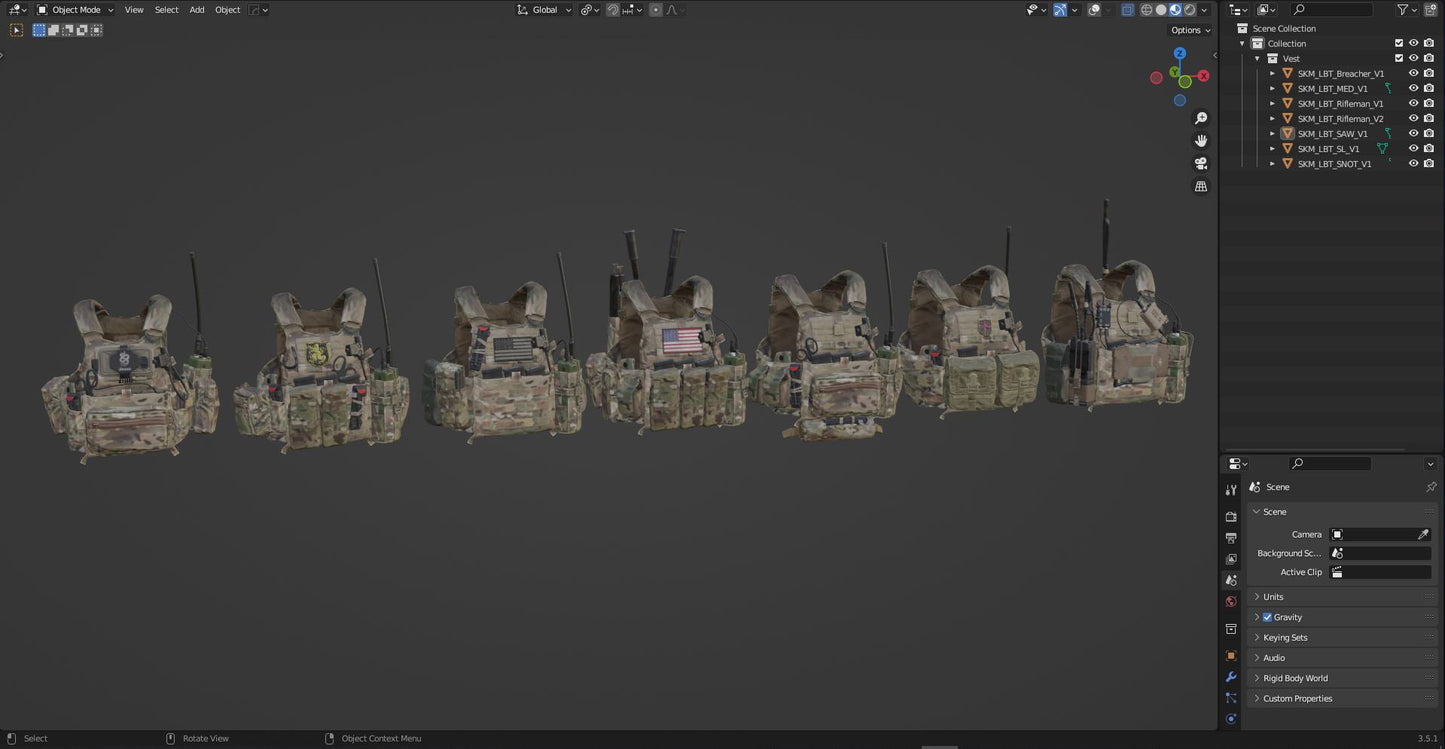This screenshot has width=1445, height=749.
Task: Click the Physics properties wrench icon
Action: click(x=1231, y=677)
